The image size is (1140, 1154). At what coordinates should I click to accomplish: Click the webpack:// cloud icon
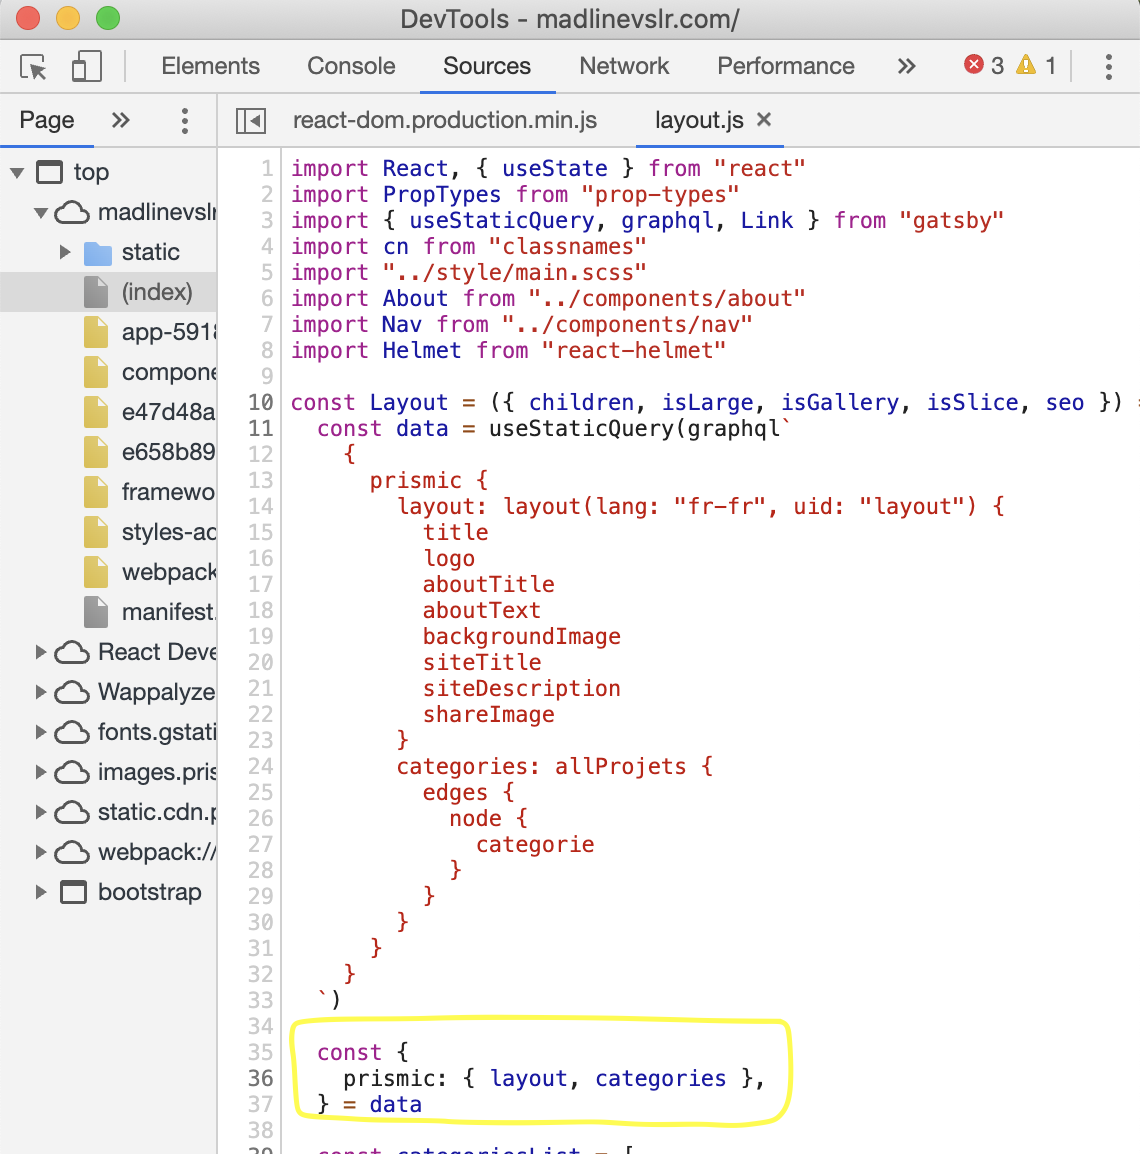pos(72,852)
